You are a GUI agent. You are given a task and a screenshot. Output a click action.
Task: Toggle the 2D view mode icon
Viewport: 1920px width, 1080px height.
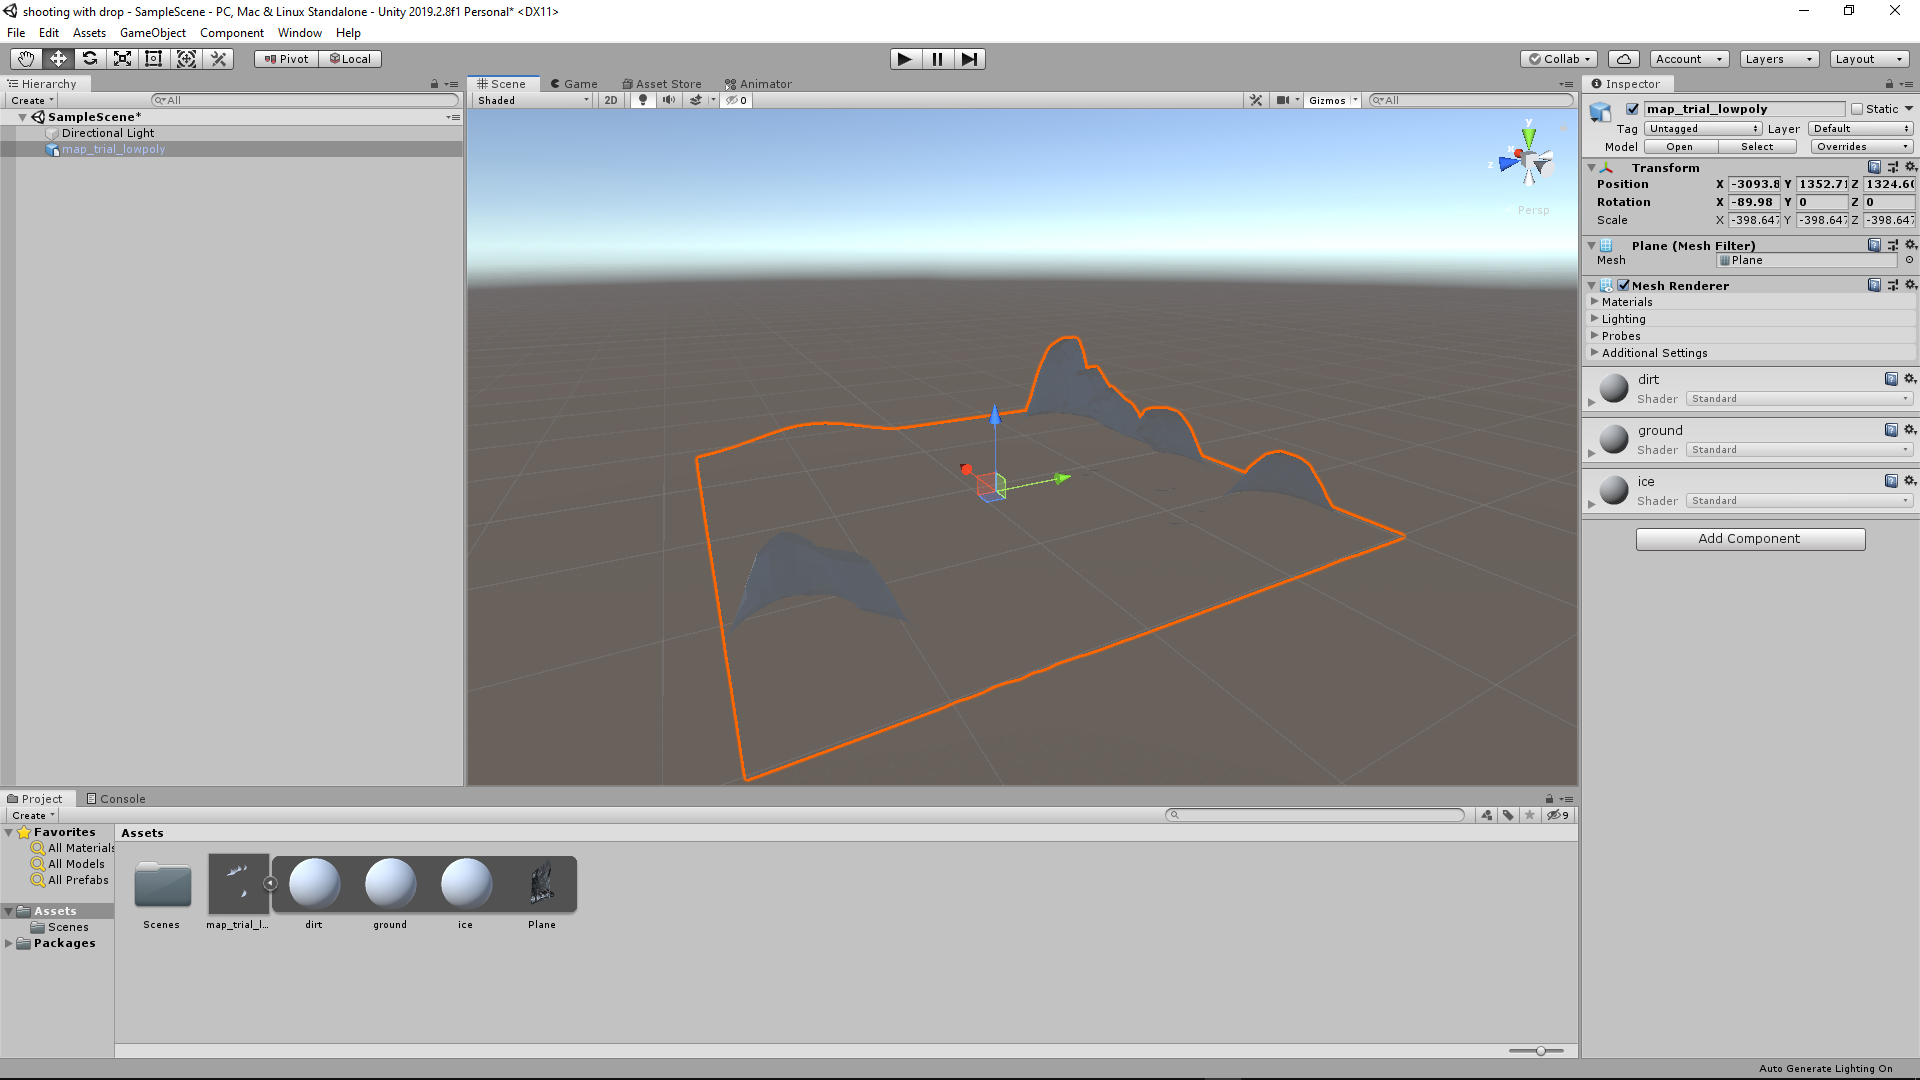611,100
